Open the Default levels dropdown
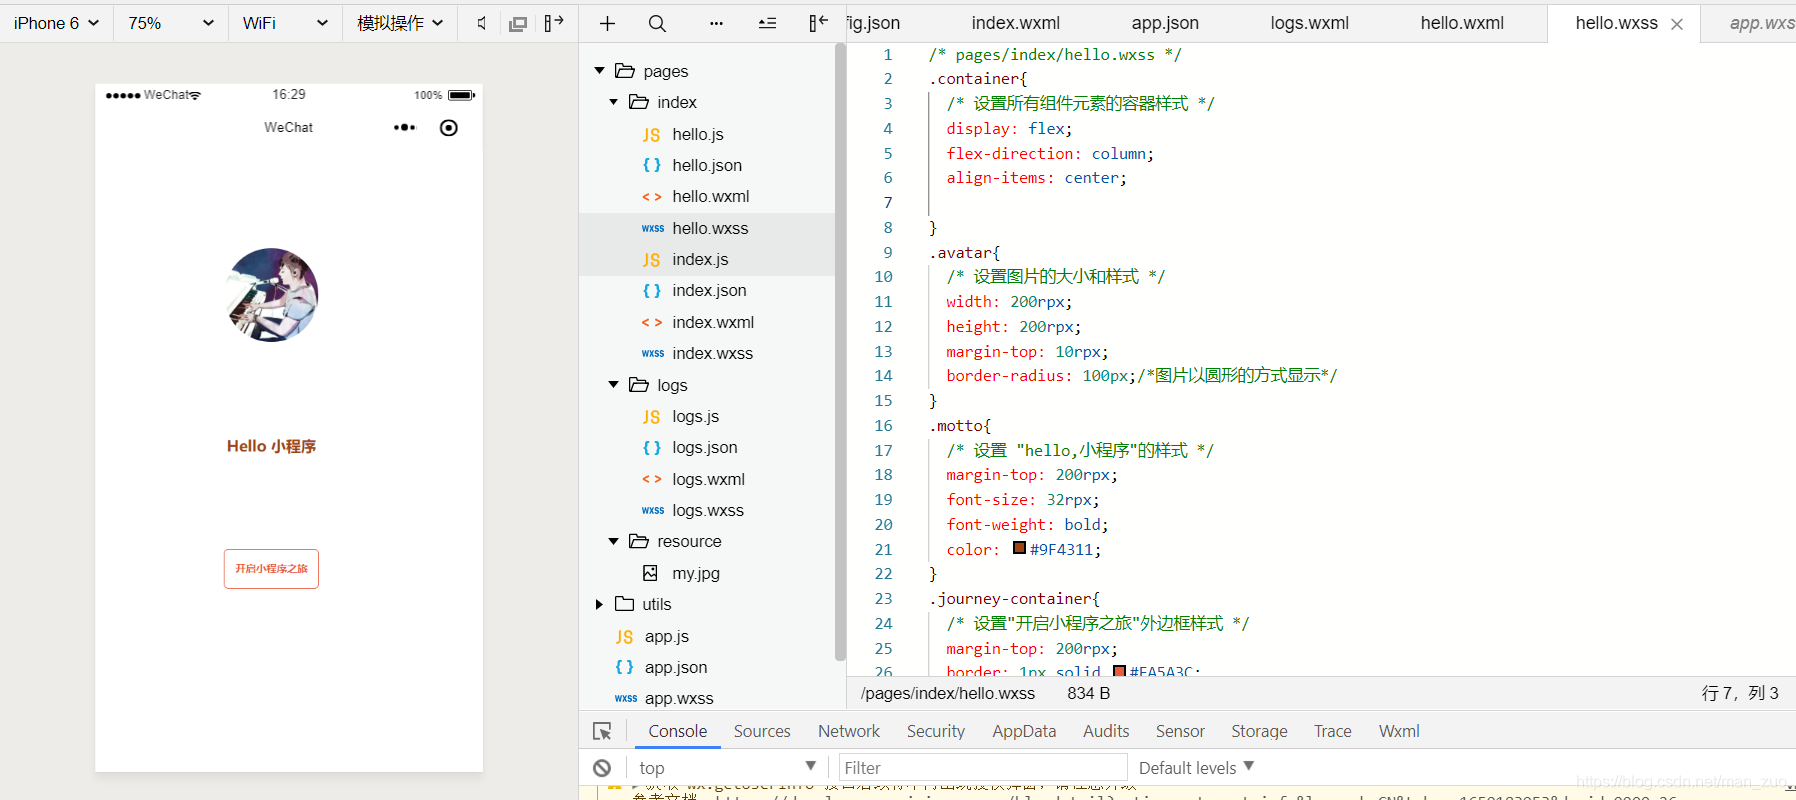The image size is (1796, 800). pyautogui.click(x=1196, y=768)
